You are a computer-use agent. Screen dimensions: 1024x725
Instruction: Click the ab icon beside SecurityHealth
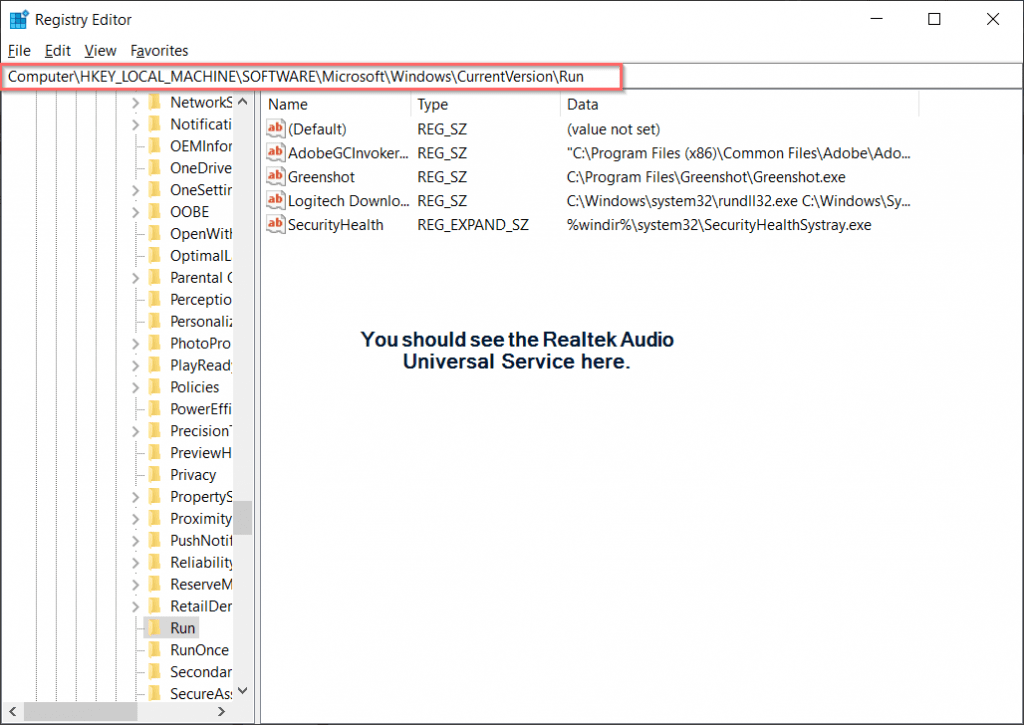click(275, 224)
